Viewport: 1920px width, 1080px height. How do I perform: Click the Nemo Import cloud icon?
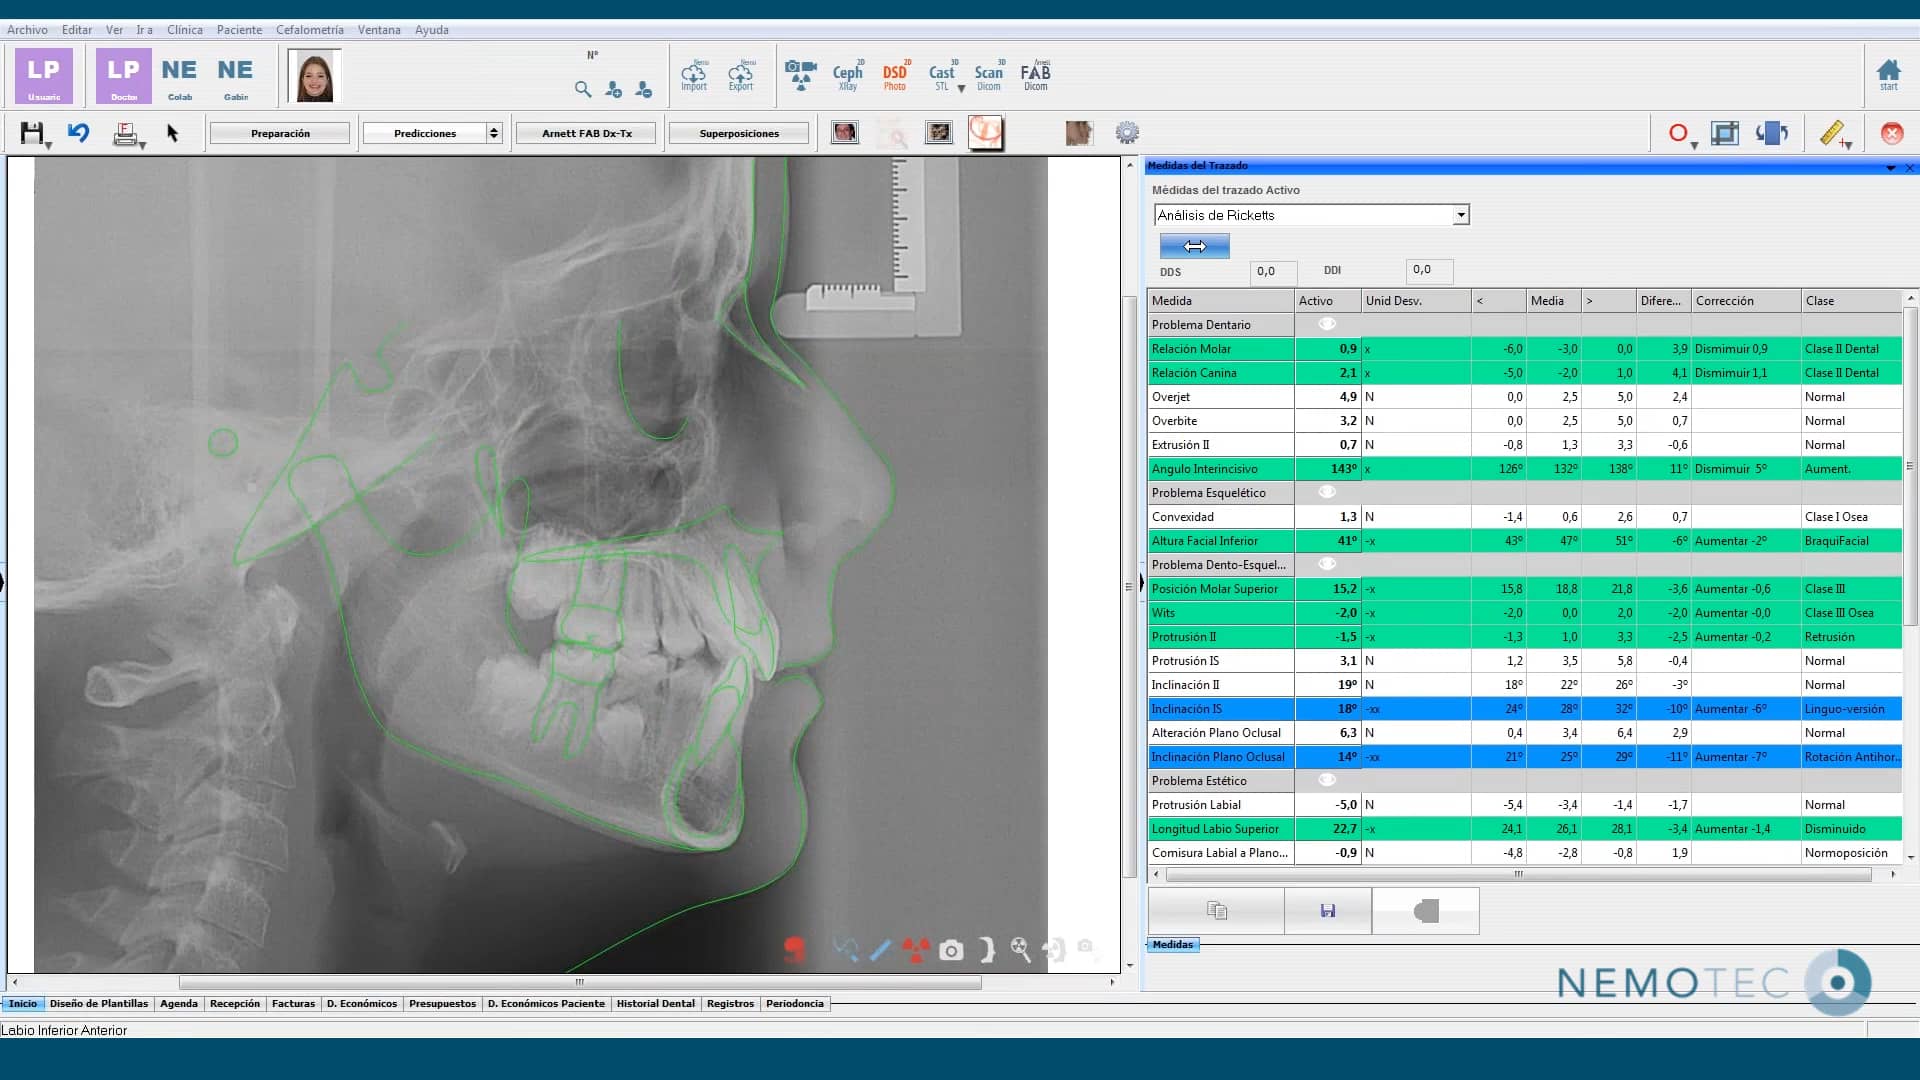pyautogui.click(x=694, y=76)
